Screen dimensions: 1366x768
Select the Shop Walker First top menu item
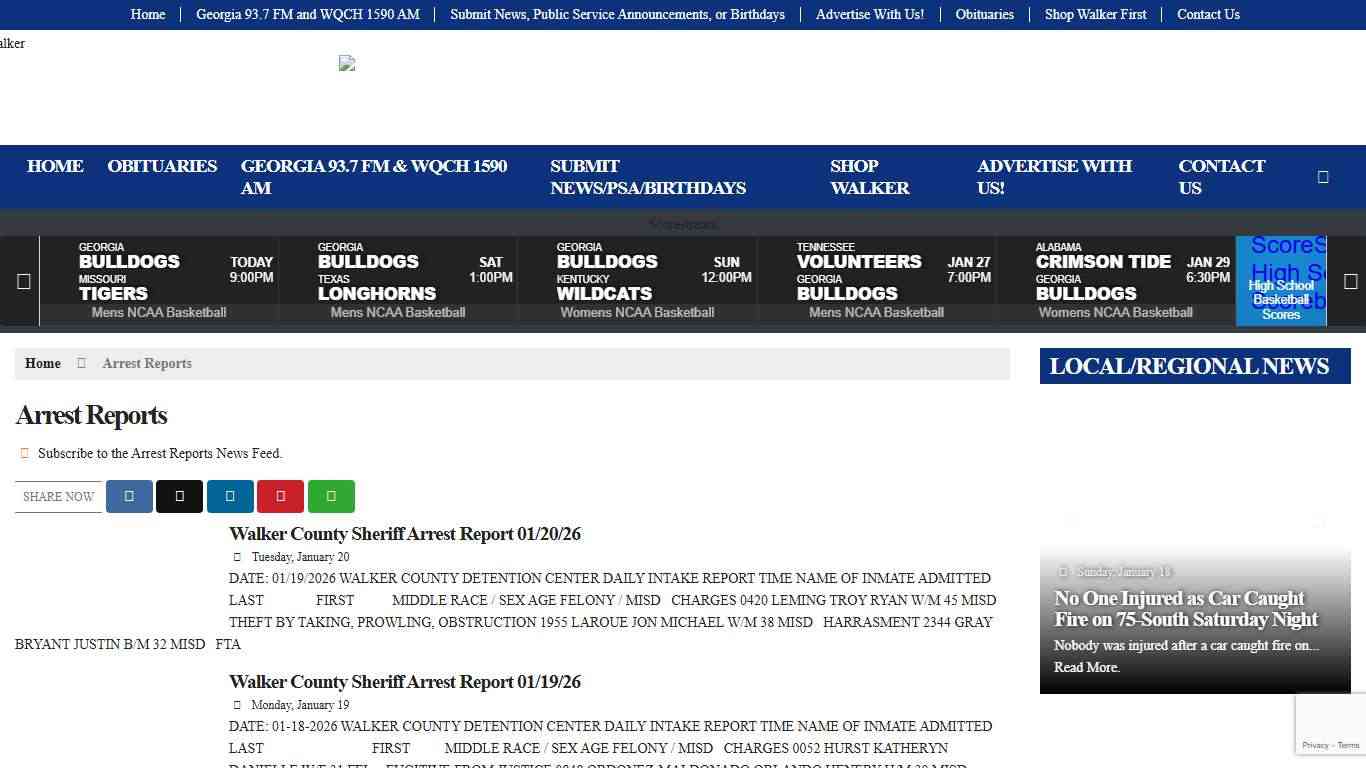[x=1095, y=14]
